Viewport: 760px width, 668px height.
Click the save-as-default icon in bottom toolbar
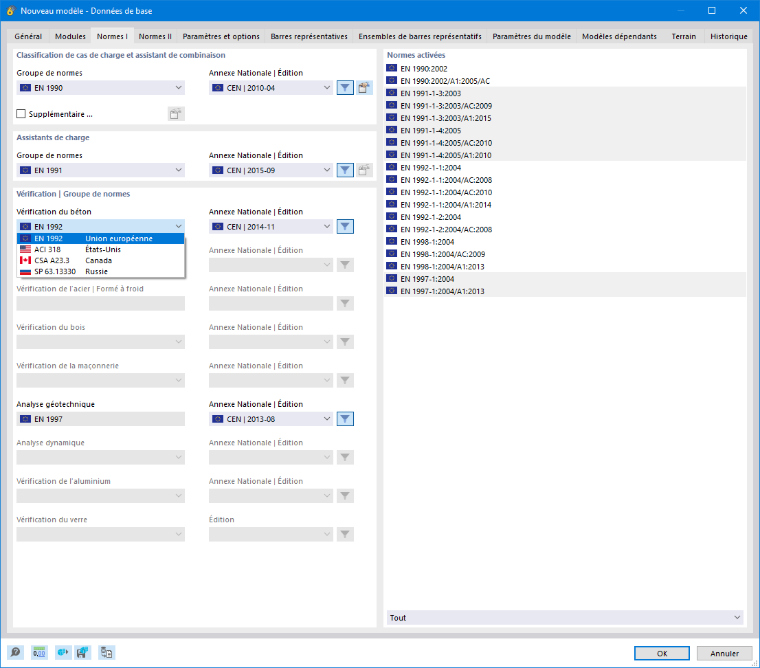click(x=82, y=652)
